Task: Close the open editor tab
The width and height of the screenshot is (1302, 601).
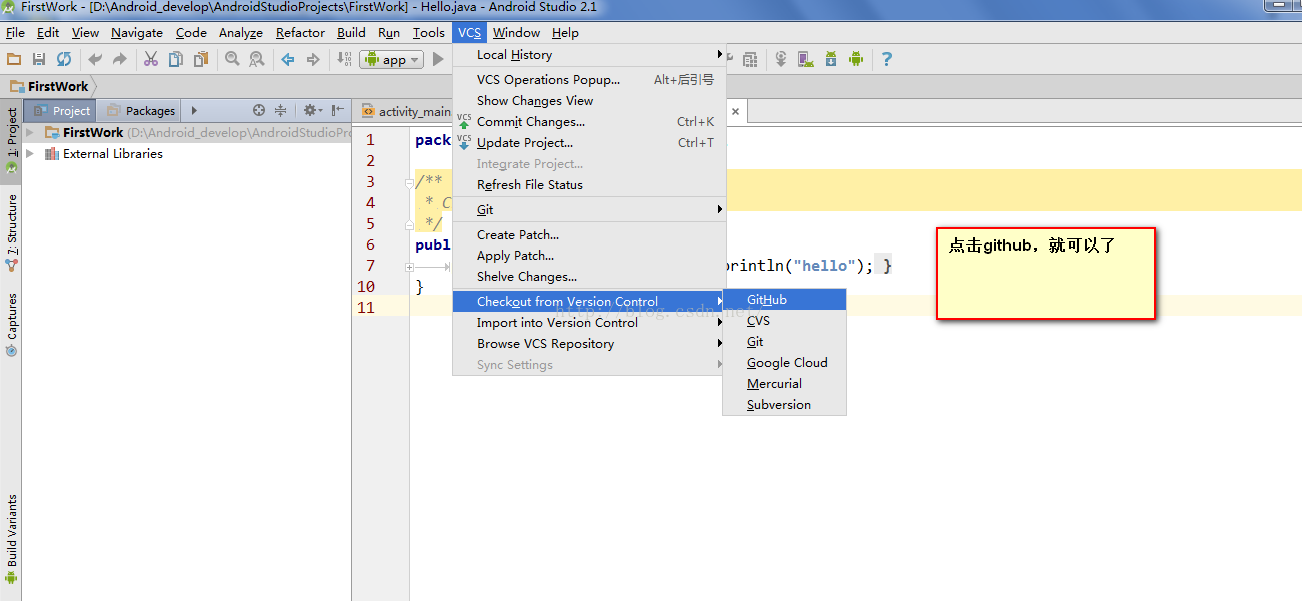Action: (736, 112)
